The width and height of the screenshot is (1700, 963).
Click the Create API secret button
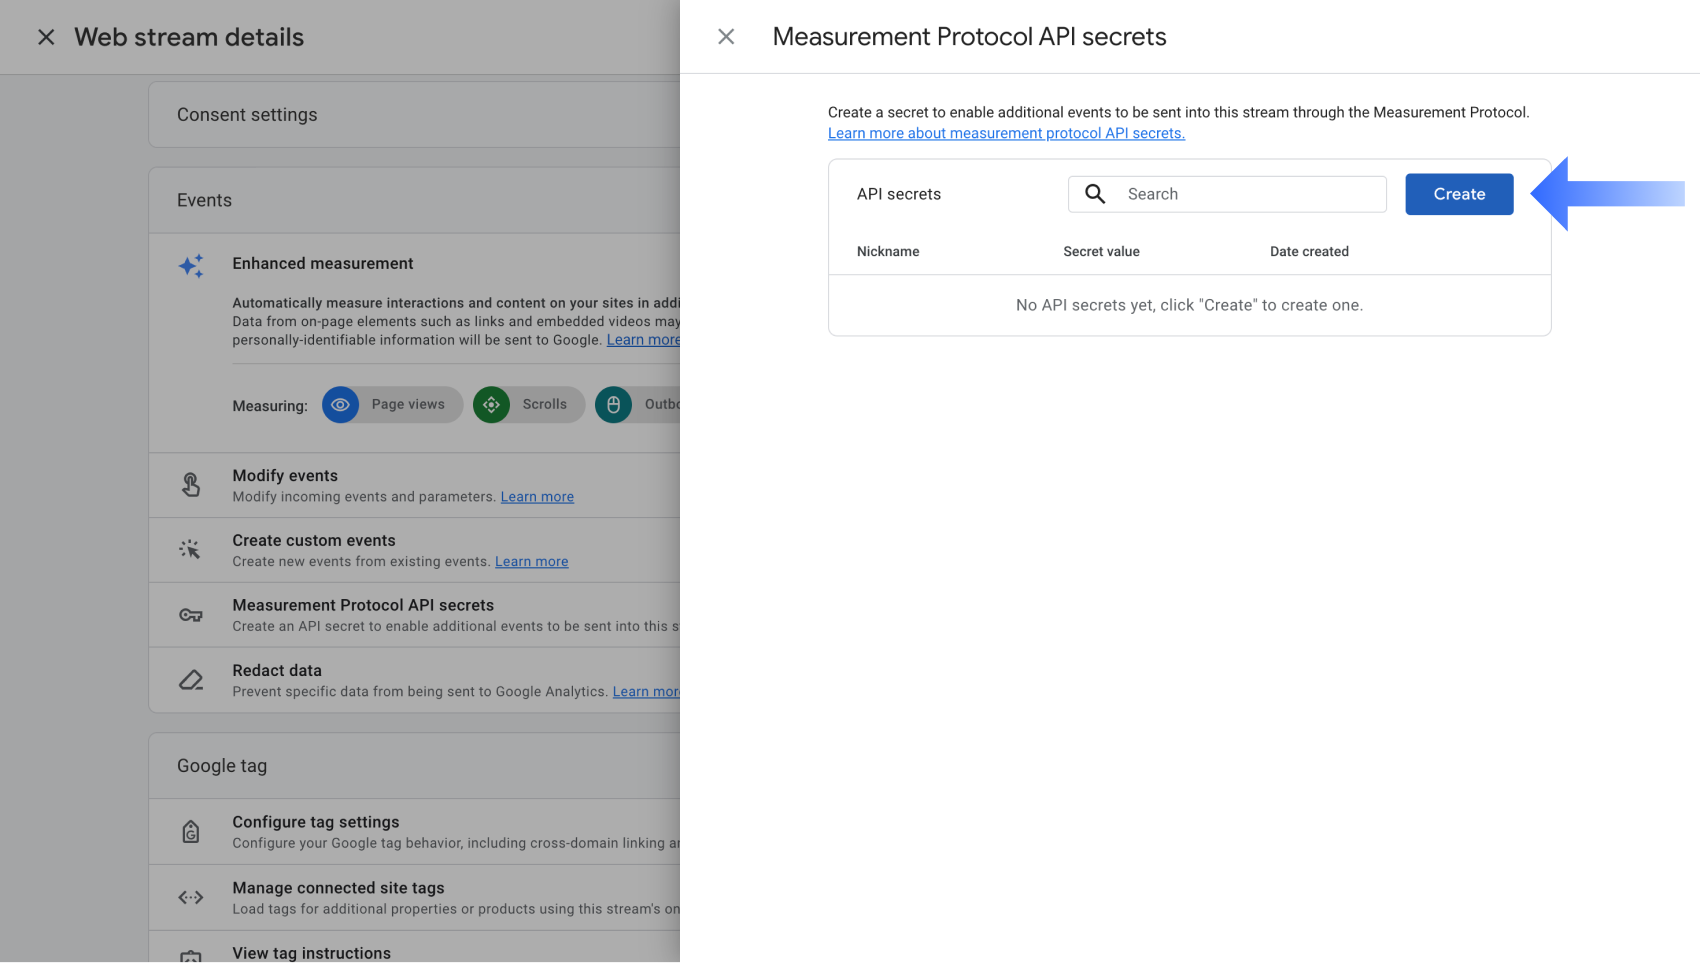tap(1458, 194)
